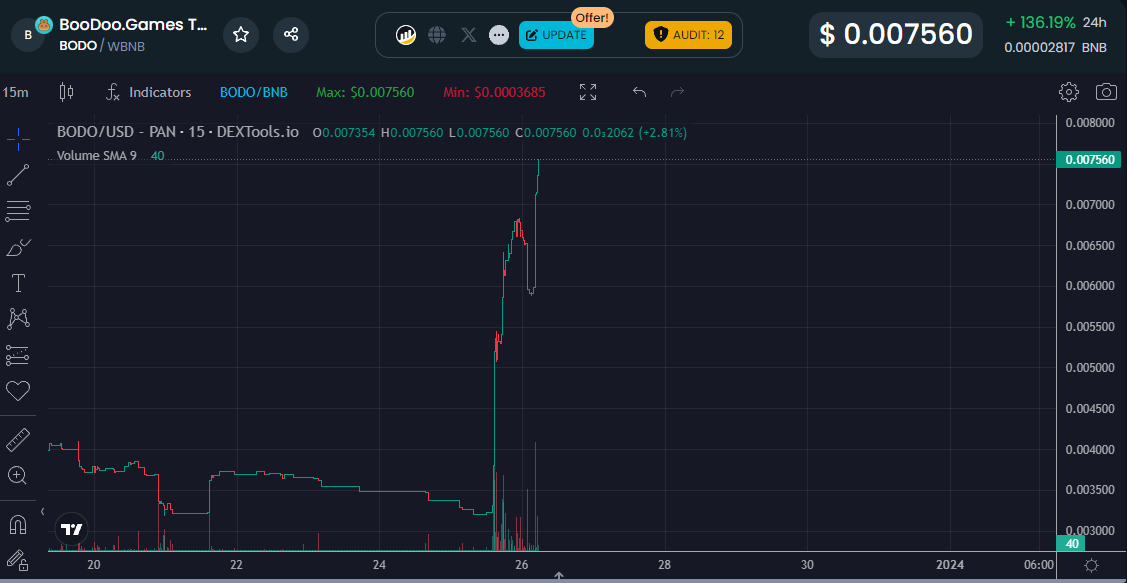1127x583 pixels.
Task: Take a chart snapshot with camera
Action: [1106, 92]
